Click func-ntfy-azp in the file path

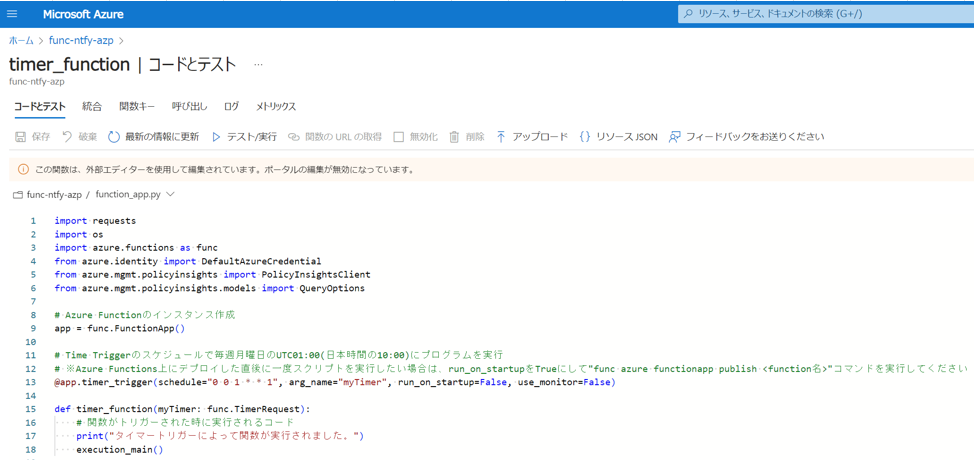55,194
